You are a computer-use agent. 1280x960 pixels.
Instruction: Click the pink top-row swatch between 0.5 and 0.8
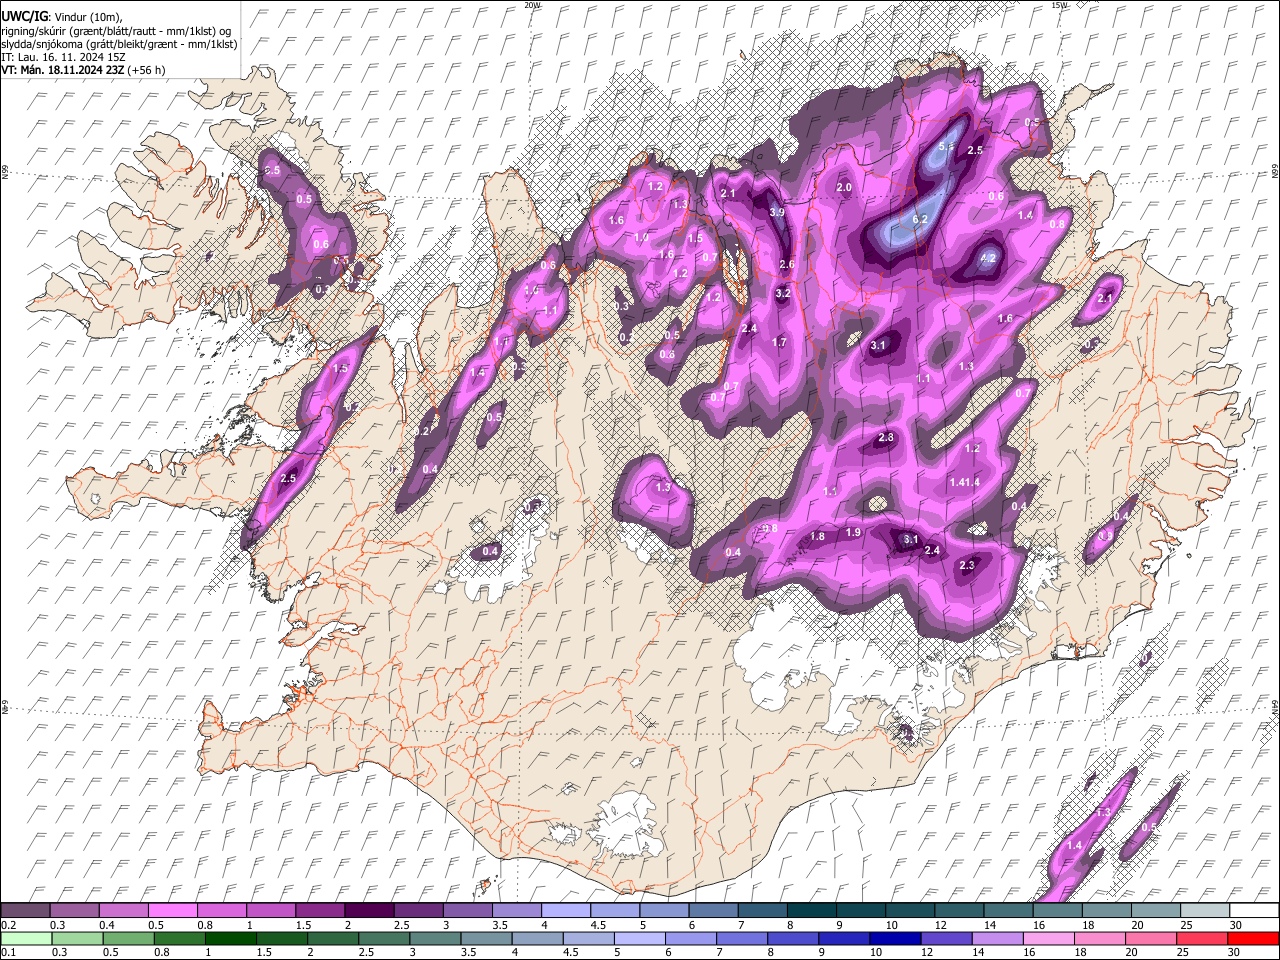pos(173,910)
